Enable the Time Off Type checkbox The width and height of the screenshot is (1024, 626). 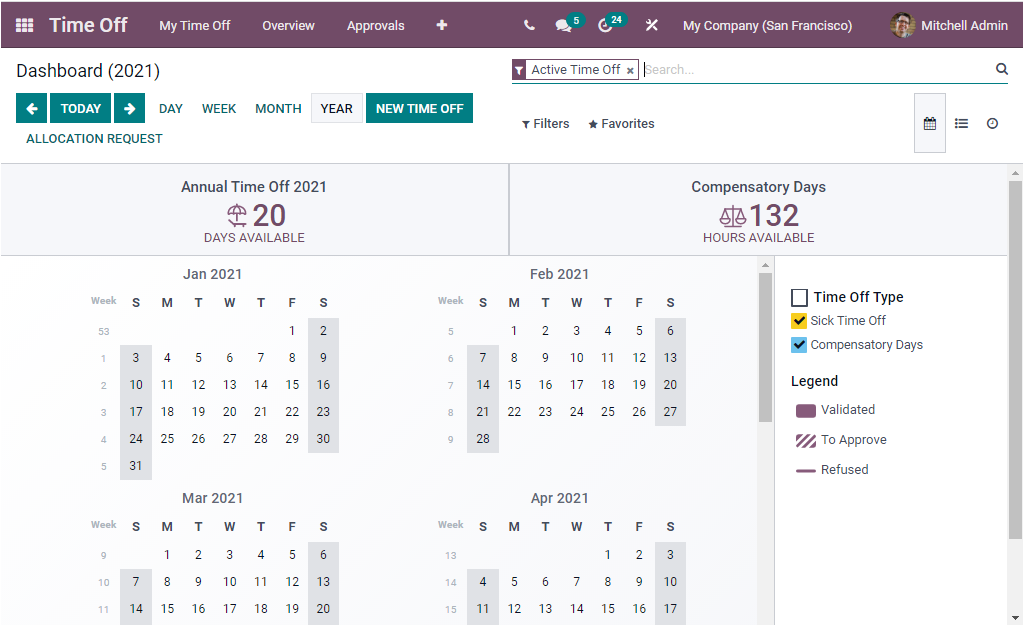tap(799, 297)
